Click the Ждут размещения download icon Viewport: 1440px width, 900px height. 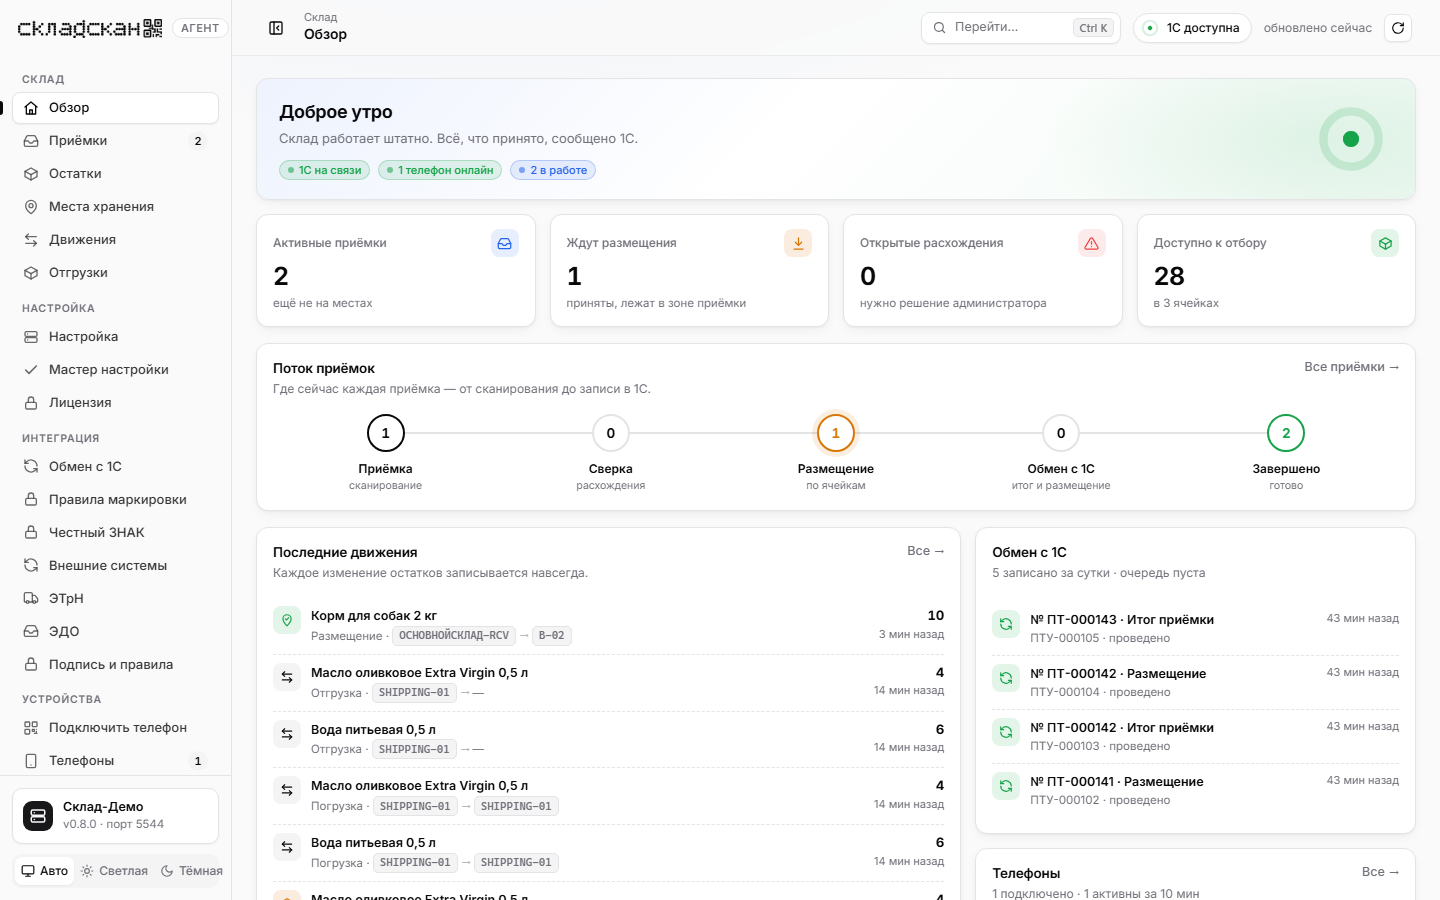(x=798, y=243)
